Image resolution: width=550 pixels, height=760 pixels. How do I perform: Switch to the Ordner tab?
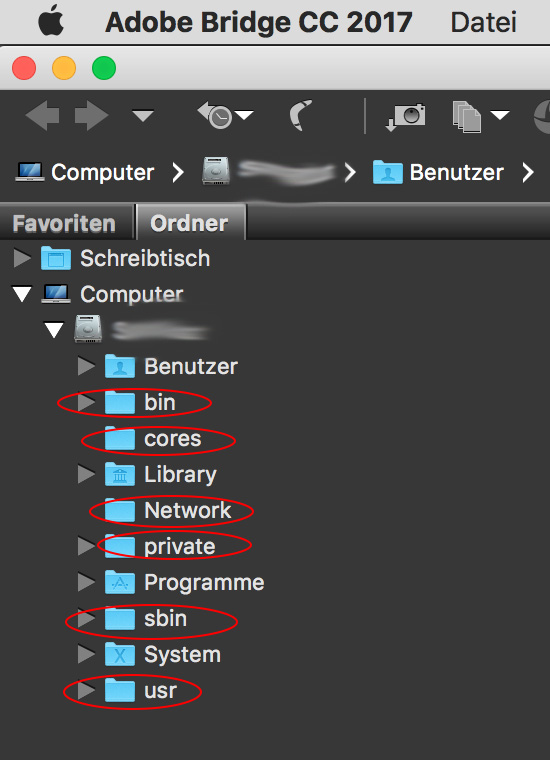coord(189,223)
